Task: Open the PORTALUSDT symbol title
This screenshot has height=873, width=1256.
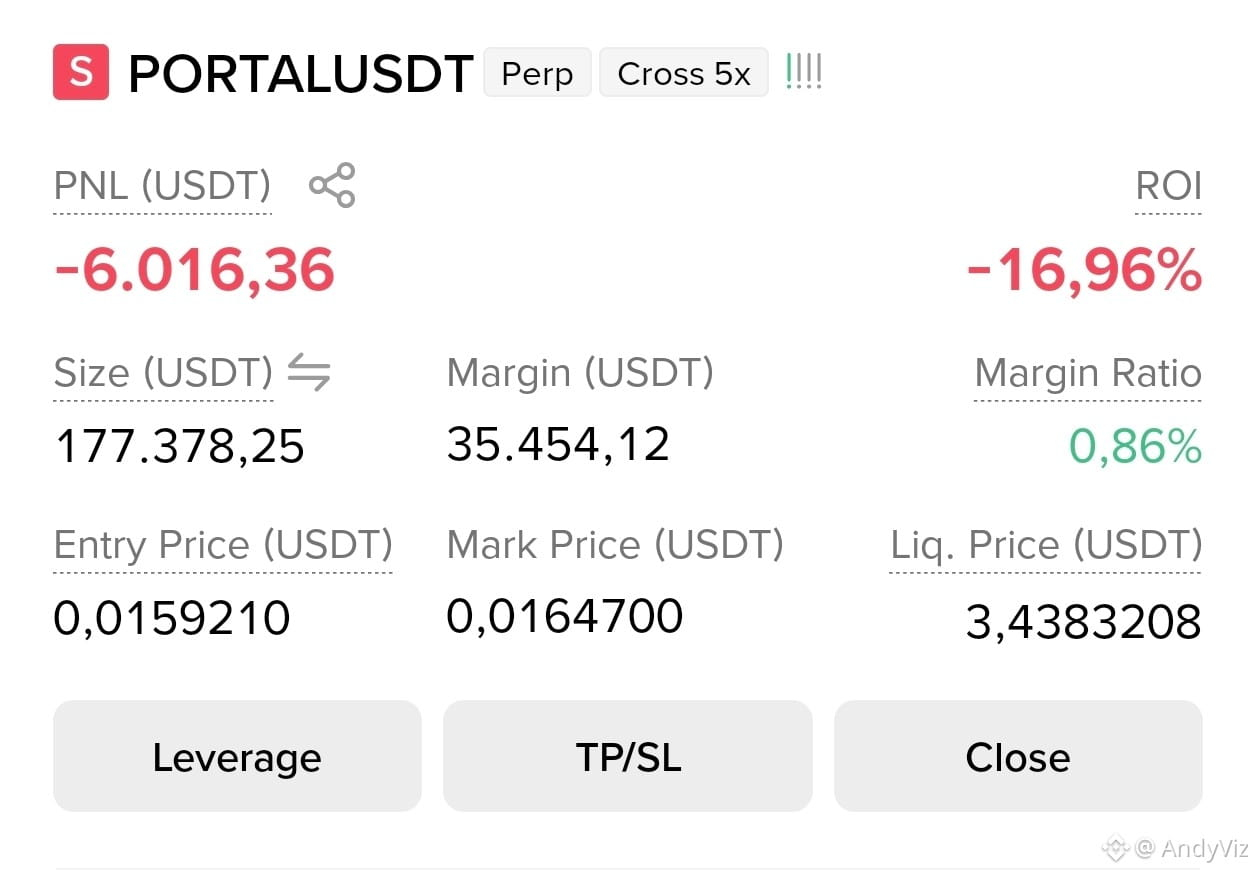Action: click(300, 74)
